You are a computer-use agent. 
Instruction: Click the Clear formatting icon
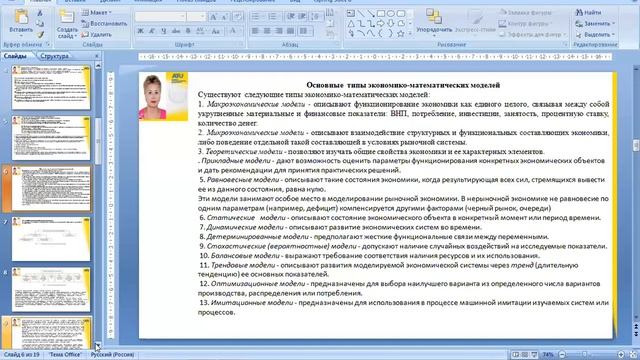point(238,17)
